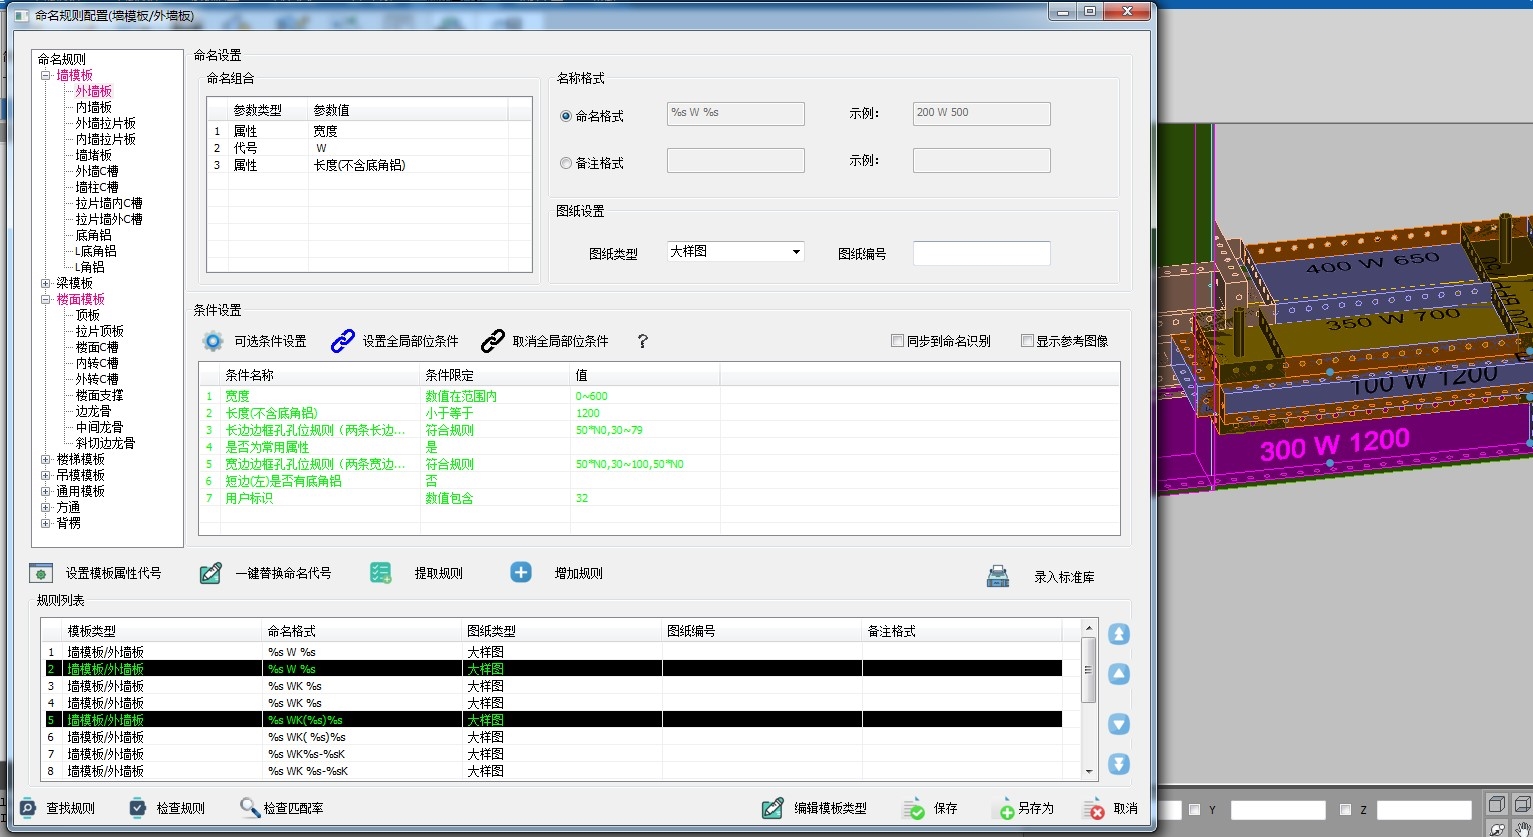Enable the 同步到命名识别 checkbox
Viewport: 1533px width, 837px height.
897,341
